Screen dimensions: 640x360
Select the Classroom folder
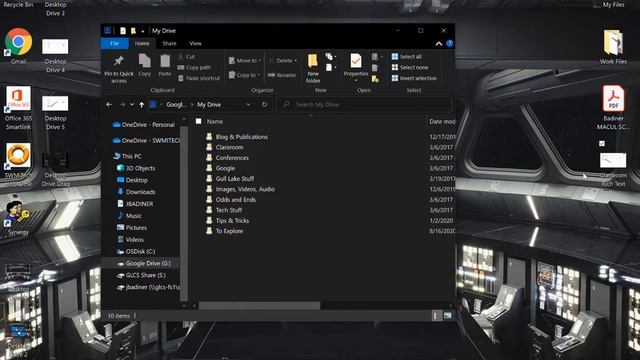[225, 147]
